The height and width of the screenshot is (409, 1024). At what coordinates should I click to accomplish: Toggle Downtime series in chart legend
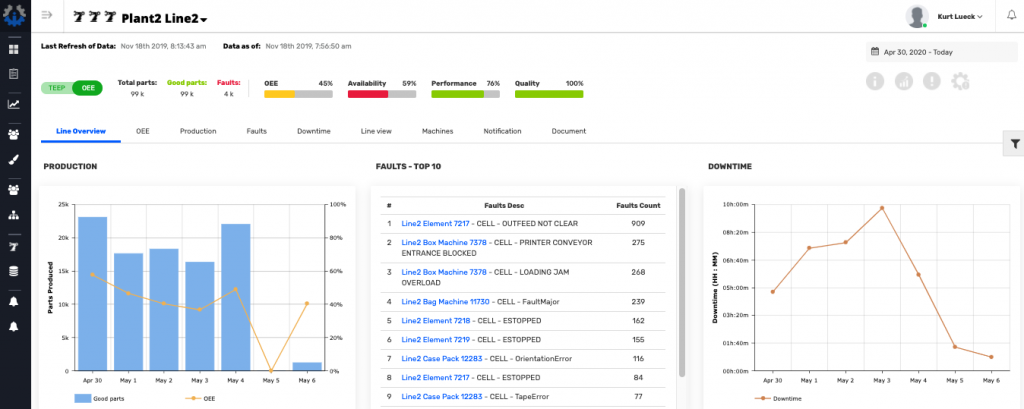coord(780,398)
